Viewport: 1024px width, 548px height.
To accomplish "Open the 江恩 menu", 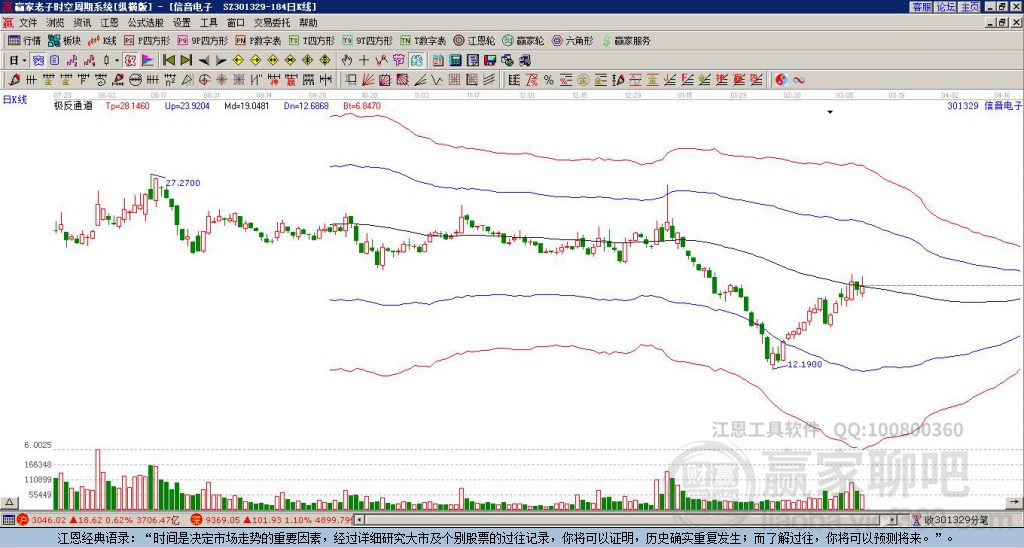I will pyautogui.click(x=109, y=23).
